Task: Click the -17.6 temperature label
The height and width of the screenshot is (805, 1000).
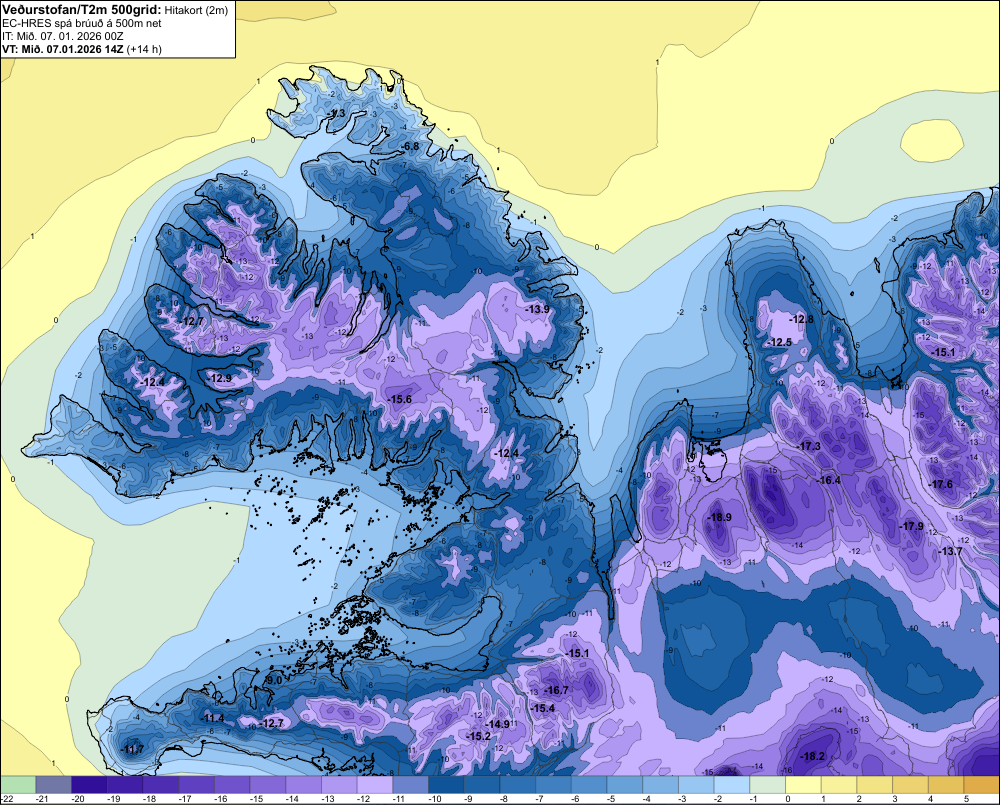Action: [x=940, y=484]
